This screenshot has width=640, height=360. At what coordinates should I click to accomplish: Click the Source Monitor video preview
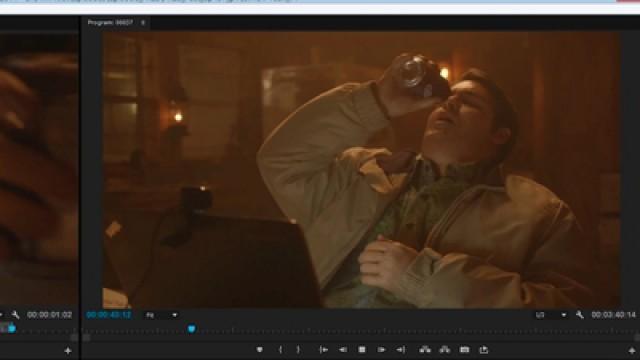tap(39, 171)
